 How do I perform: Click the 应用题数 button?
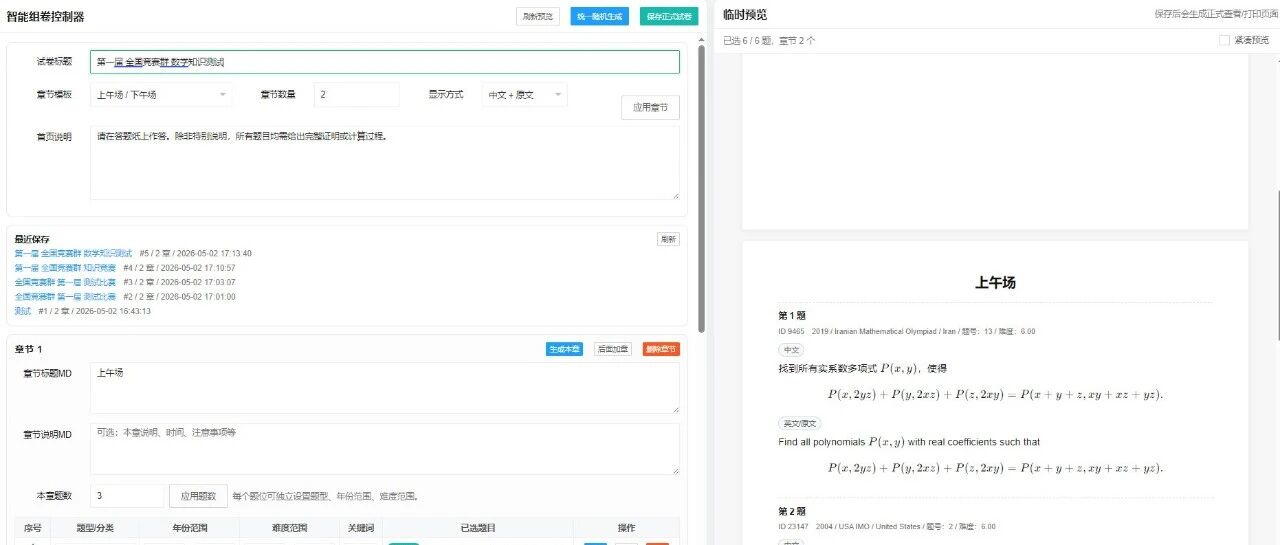click(198, 496)
